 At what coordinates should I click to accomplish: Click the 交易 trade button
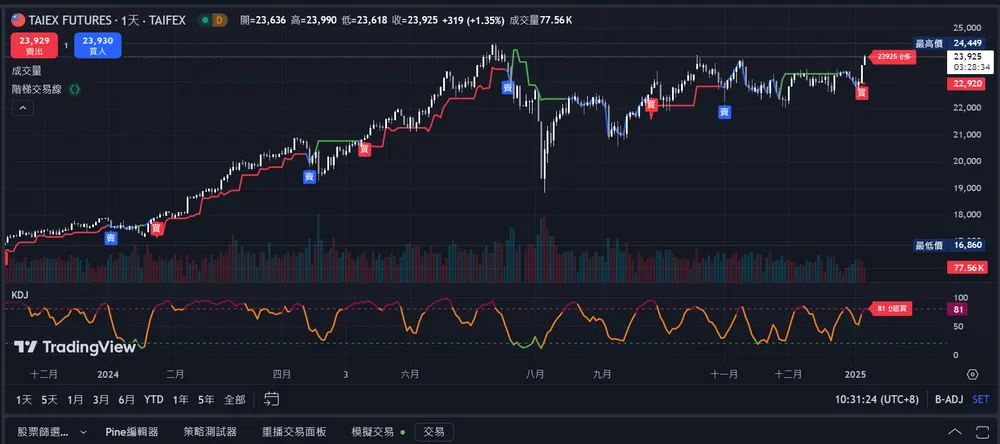[434, 432]
